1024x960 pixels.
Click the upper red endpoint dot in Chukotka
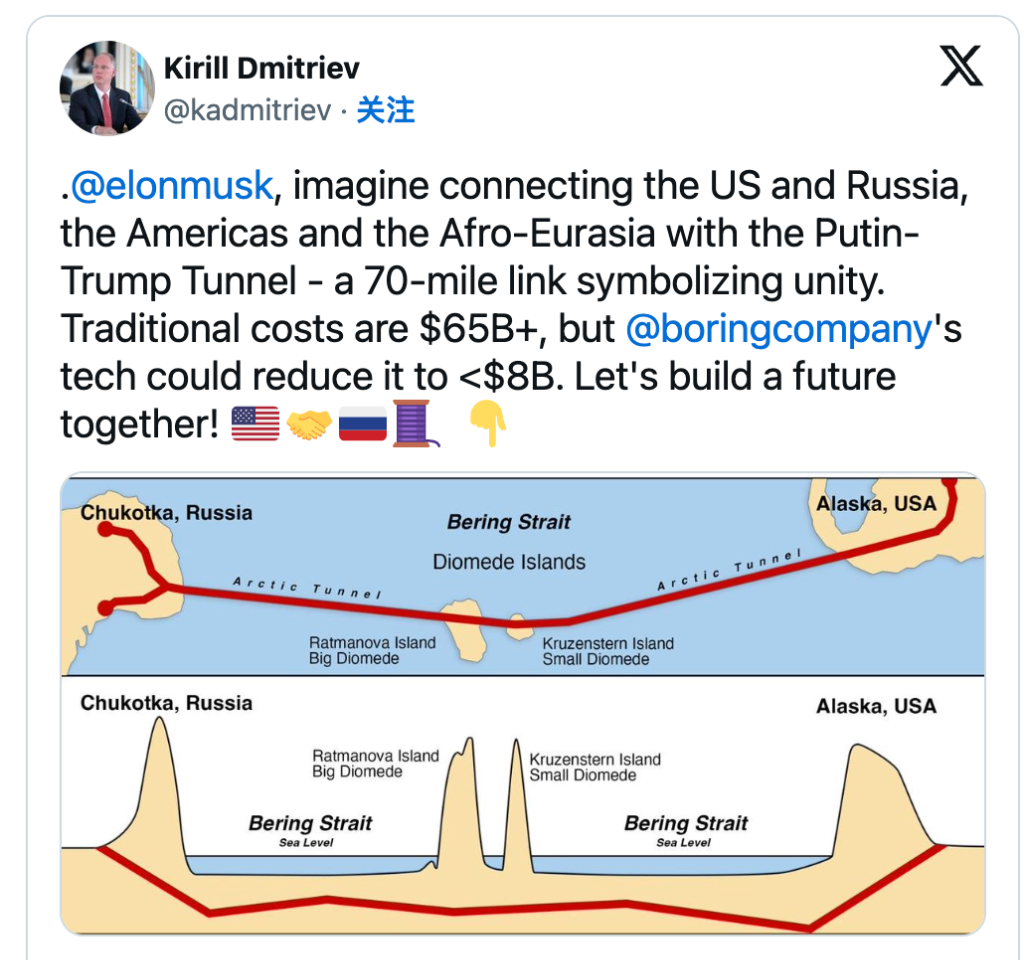pos(104,530)
